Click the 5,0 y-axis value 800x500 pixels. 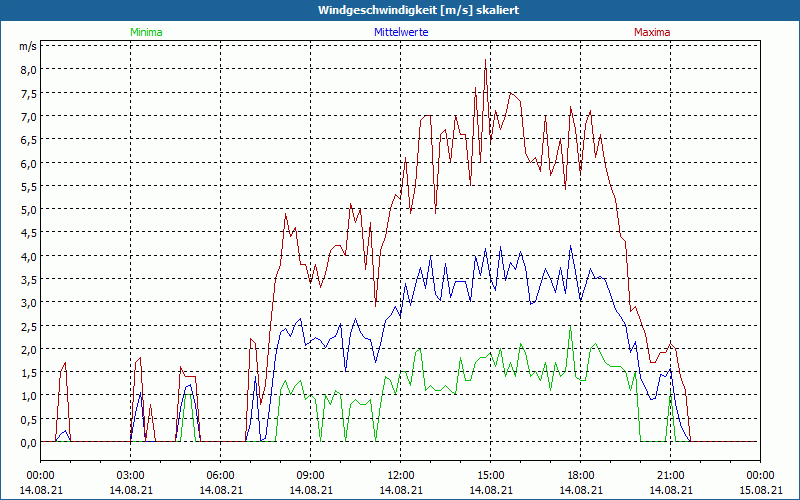(x=28, y=210)
